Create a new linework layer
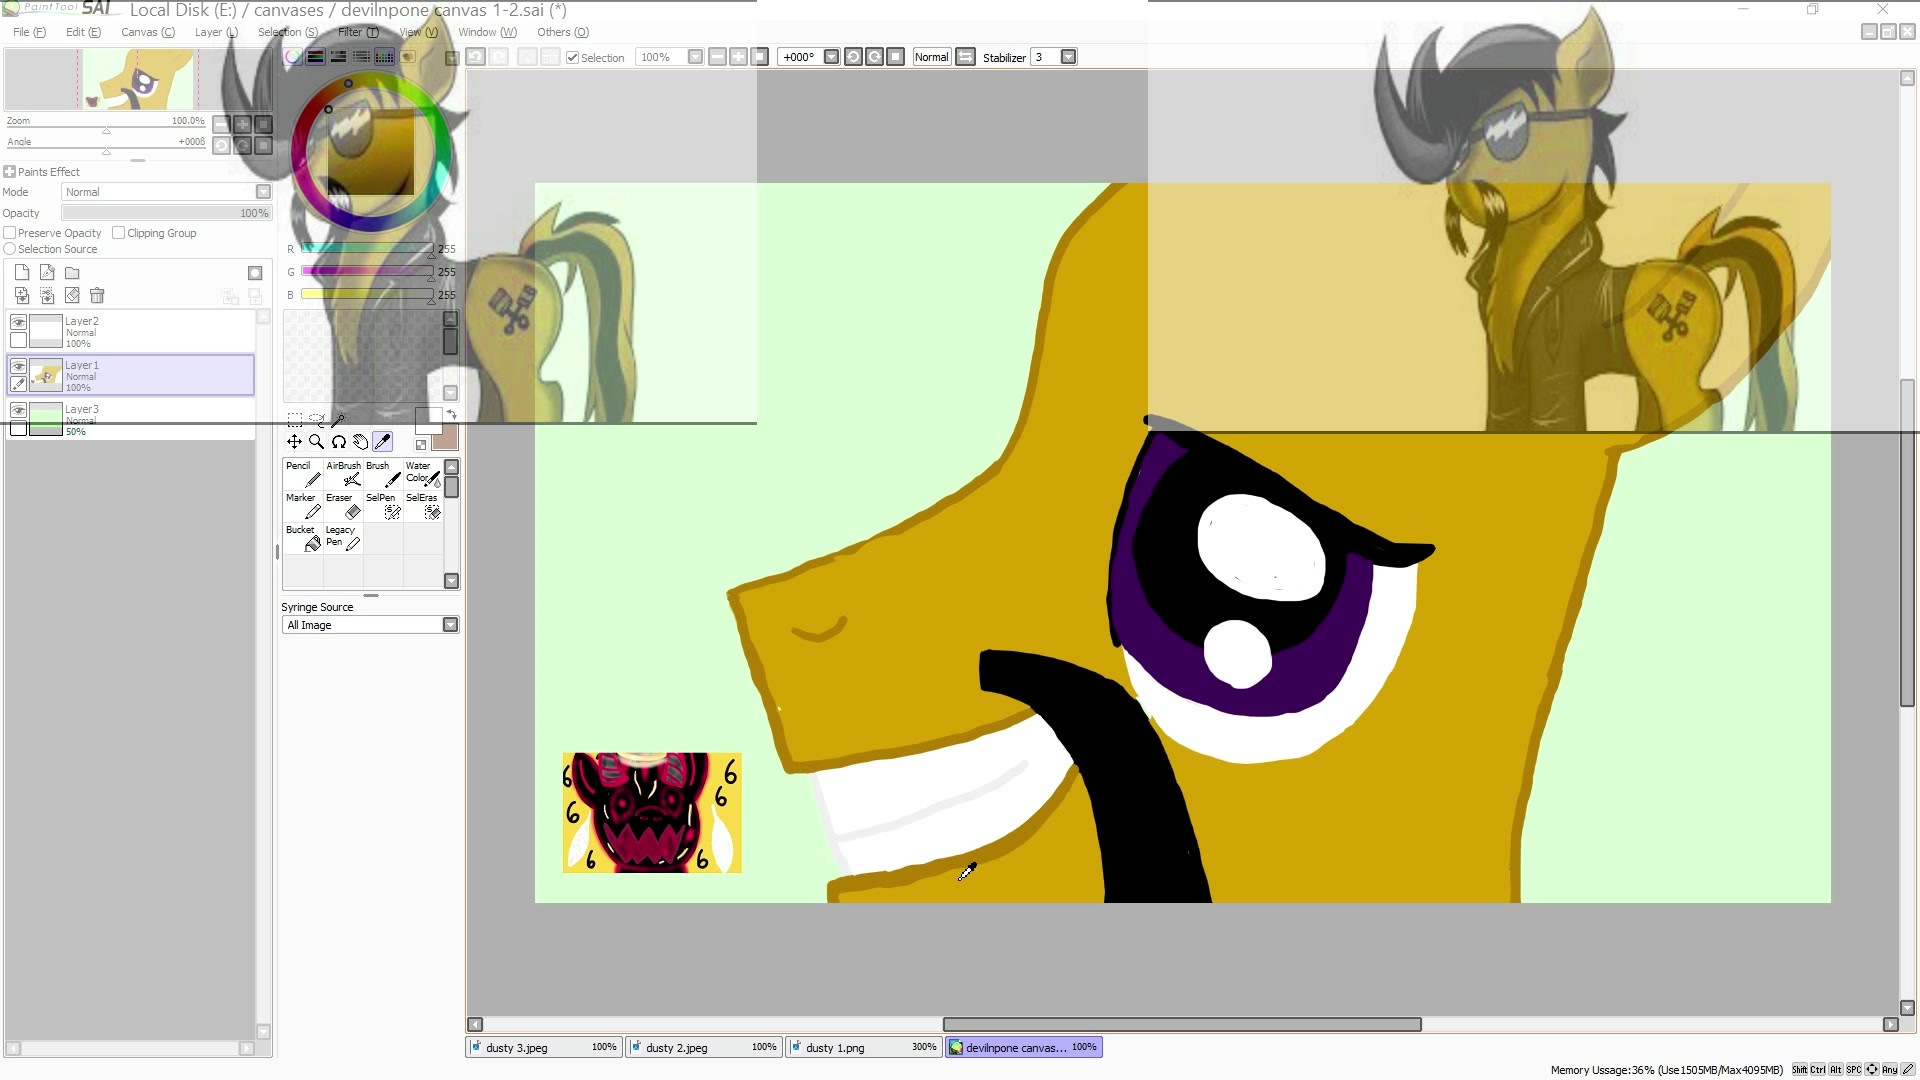The height and width of the screenshot is (1080, 1920). pos(47,273)
